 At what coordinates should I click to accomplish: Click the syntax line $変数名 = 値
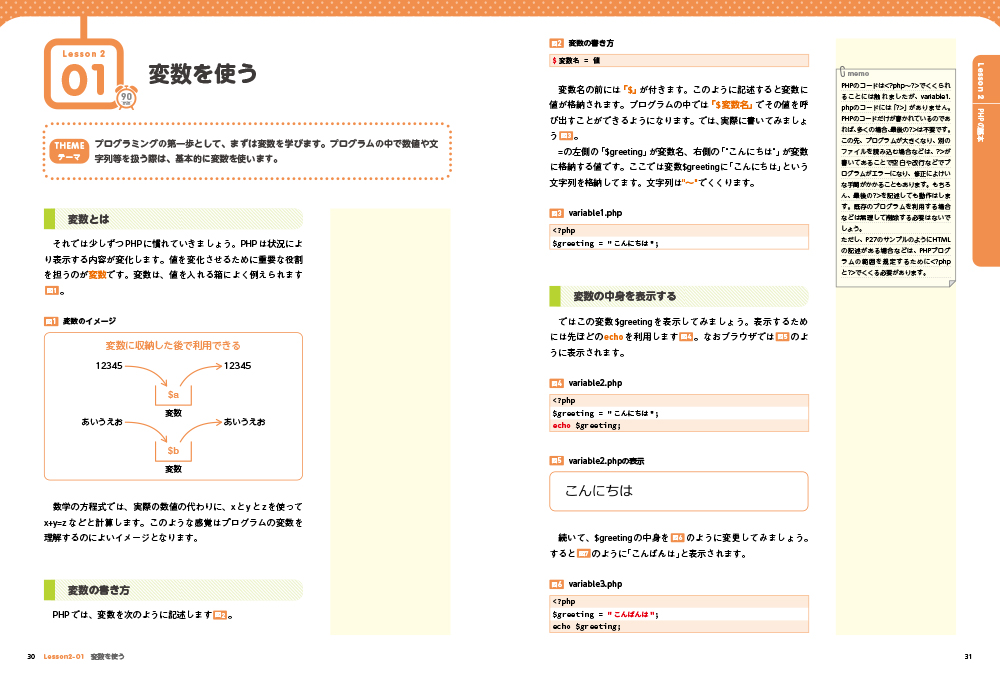(x=679, y=61)
